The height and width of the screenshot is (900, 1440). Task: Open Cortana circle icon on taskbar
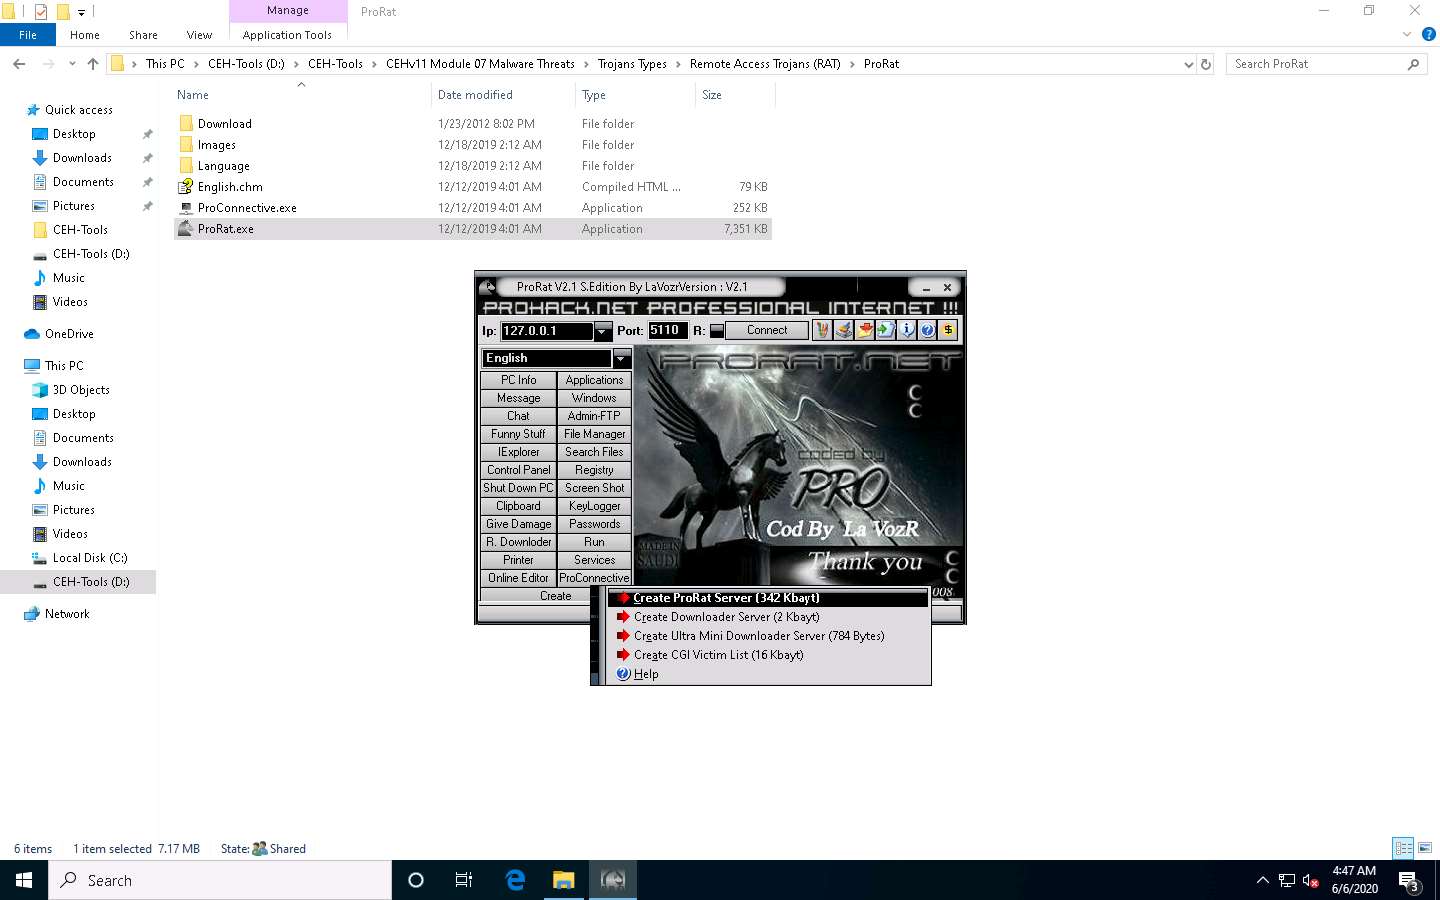tap(416, 880)
